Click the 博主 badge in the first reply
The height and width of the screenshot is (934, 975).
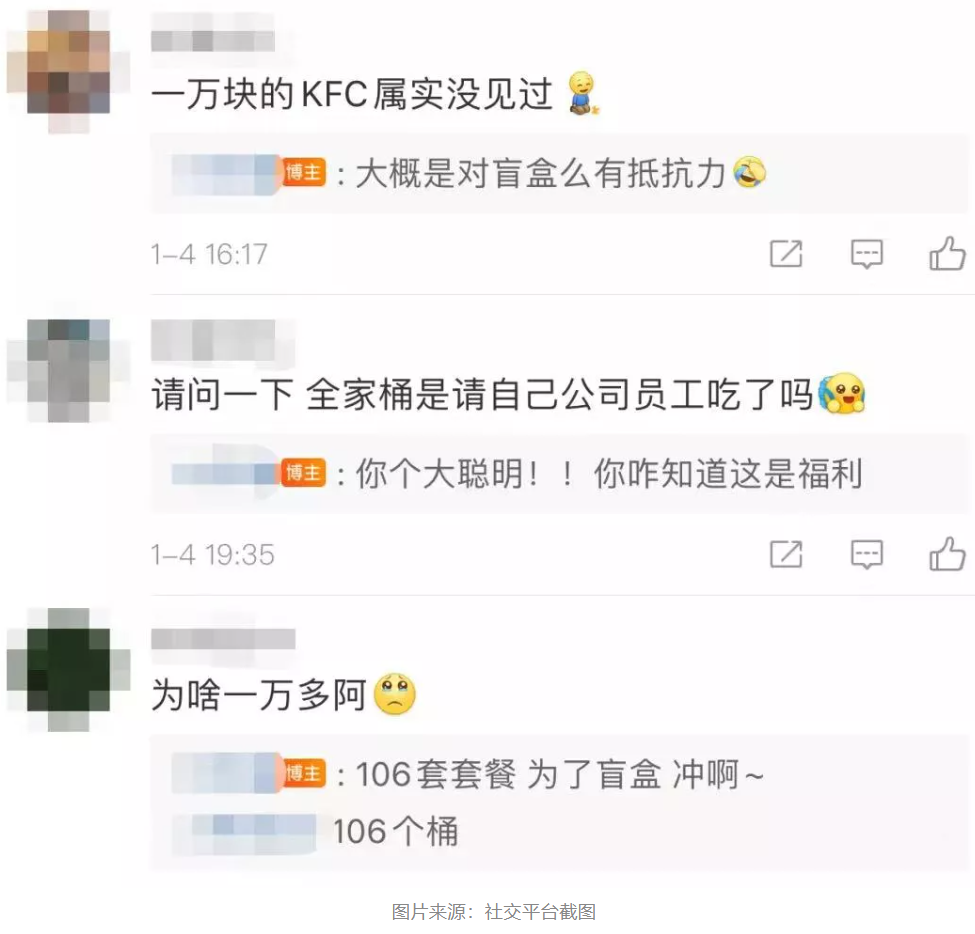click(x=305, y=173)
